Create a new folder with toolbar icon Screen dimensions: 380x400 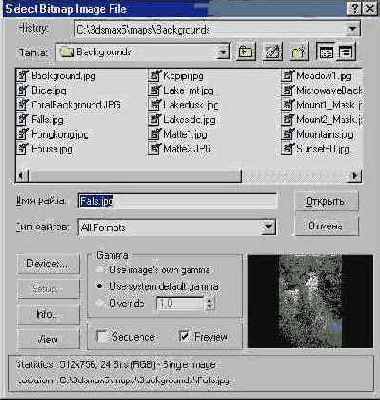(x=298, y=52)
